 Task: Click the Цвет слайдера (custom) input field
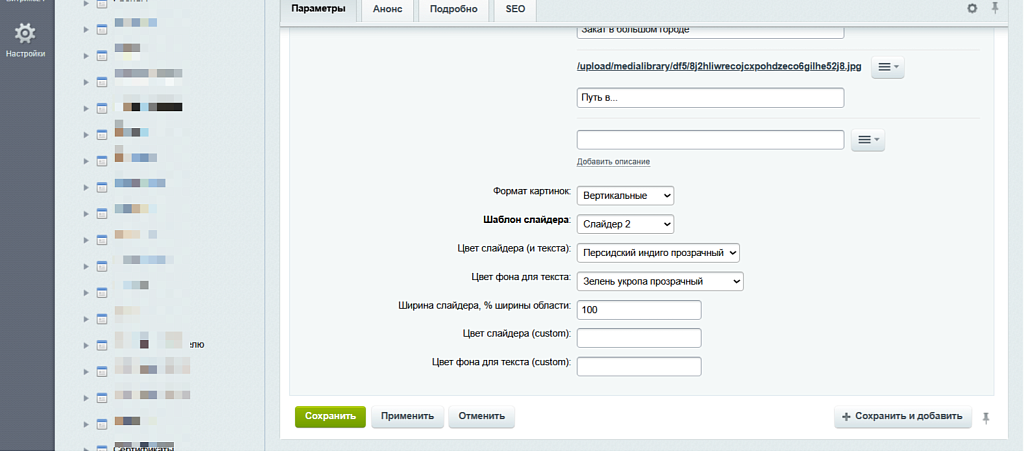(639, 338)
